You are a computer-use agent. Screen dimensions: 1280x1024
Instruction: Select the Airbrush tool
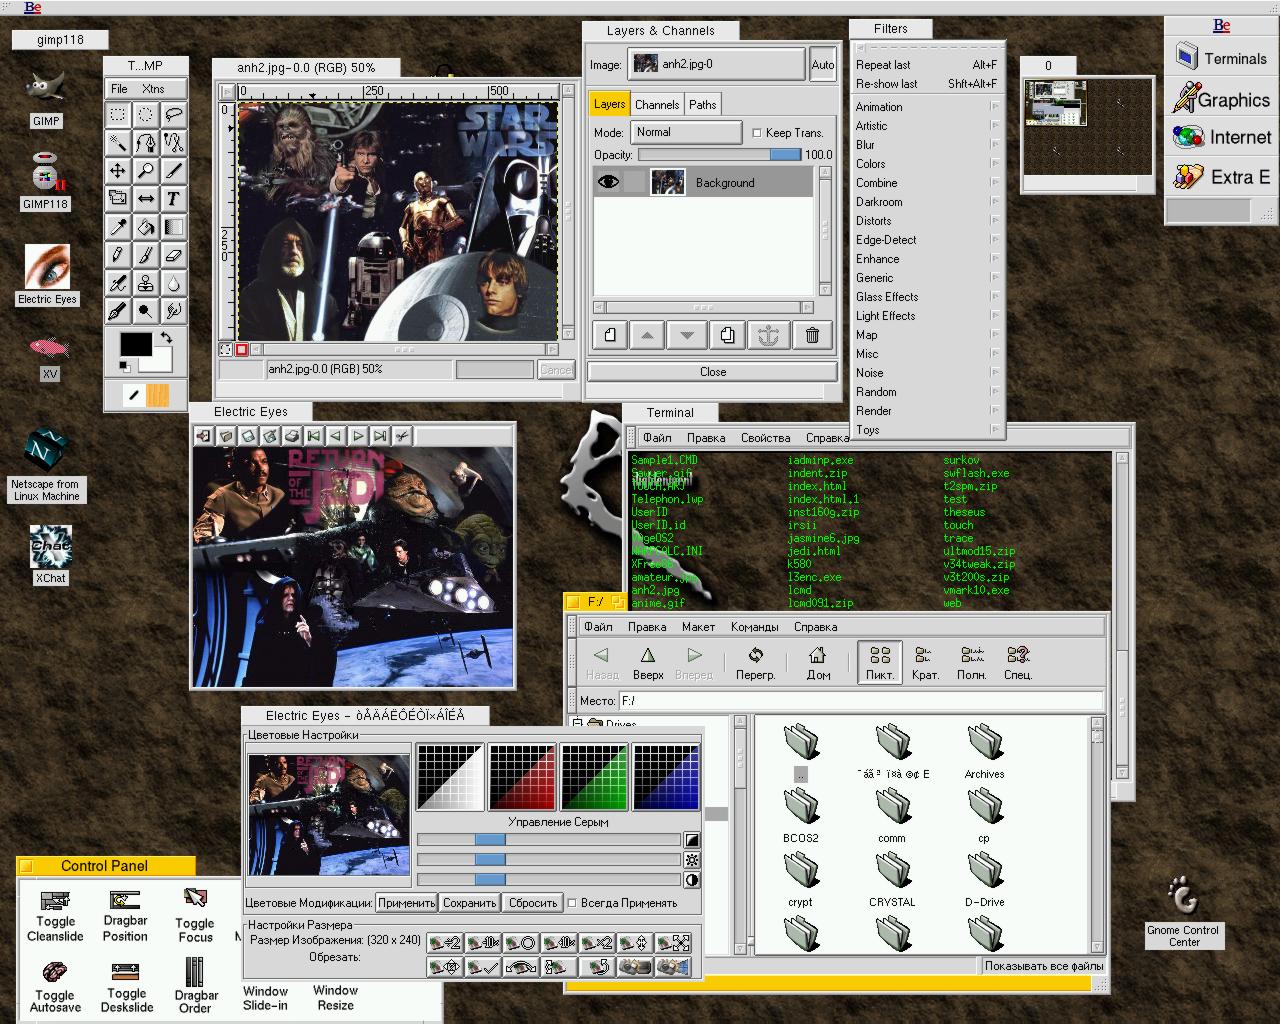[x=118, y=283]
